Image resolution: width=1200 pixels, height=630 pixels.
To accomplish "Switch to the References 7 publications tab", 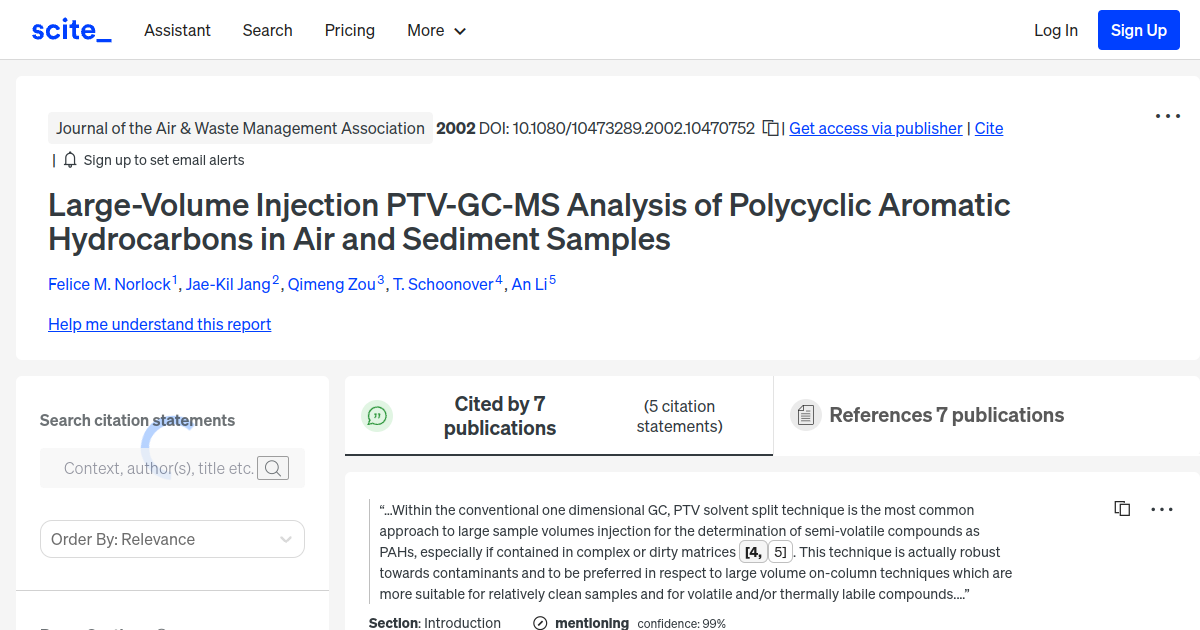I will pos(946,415).
